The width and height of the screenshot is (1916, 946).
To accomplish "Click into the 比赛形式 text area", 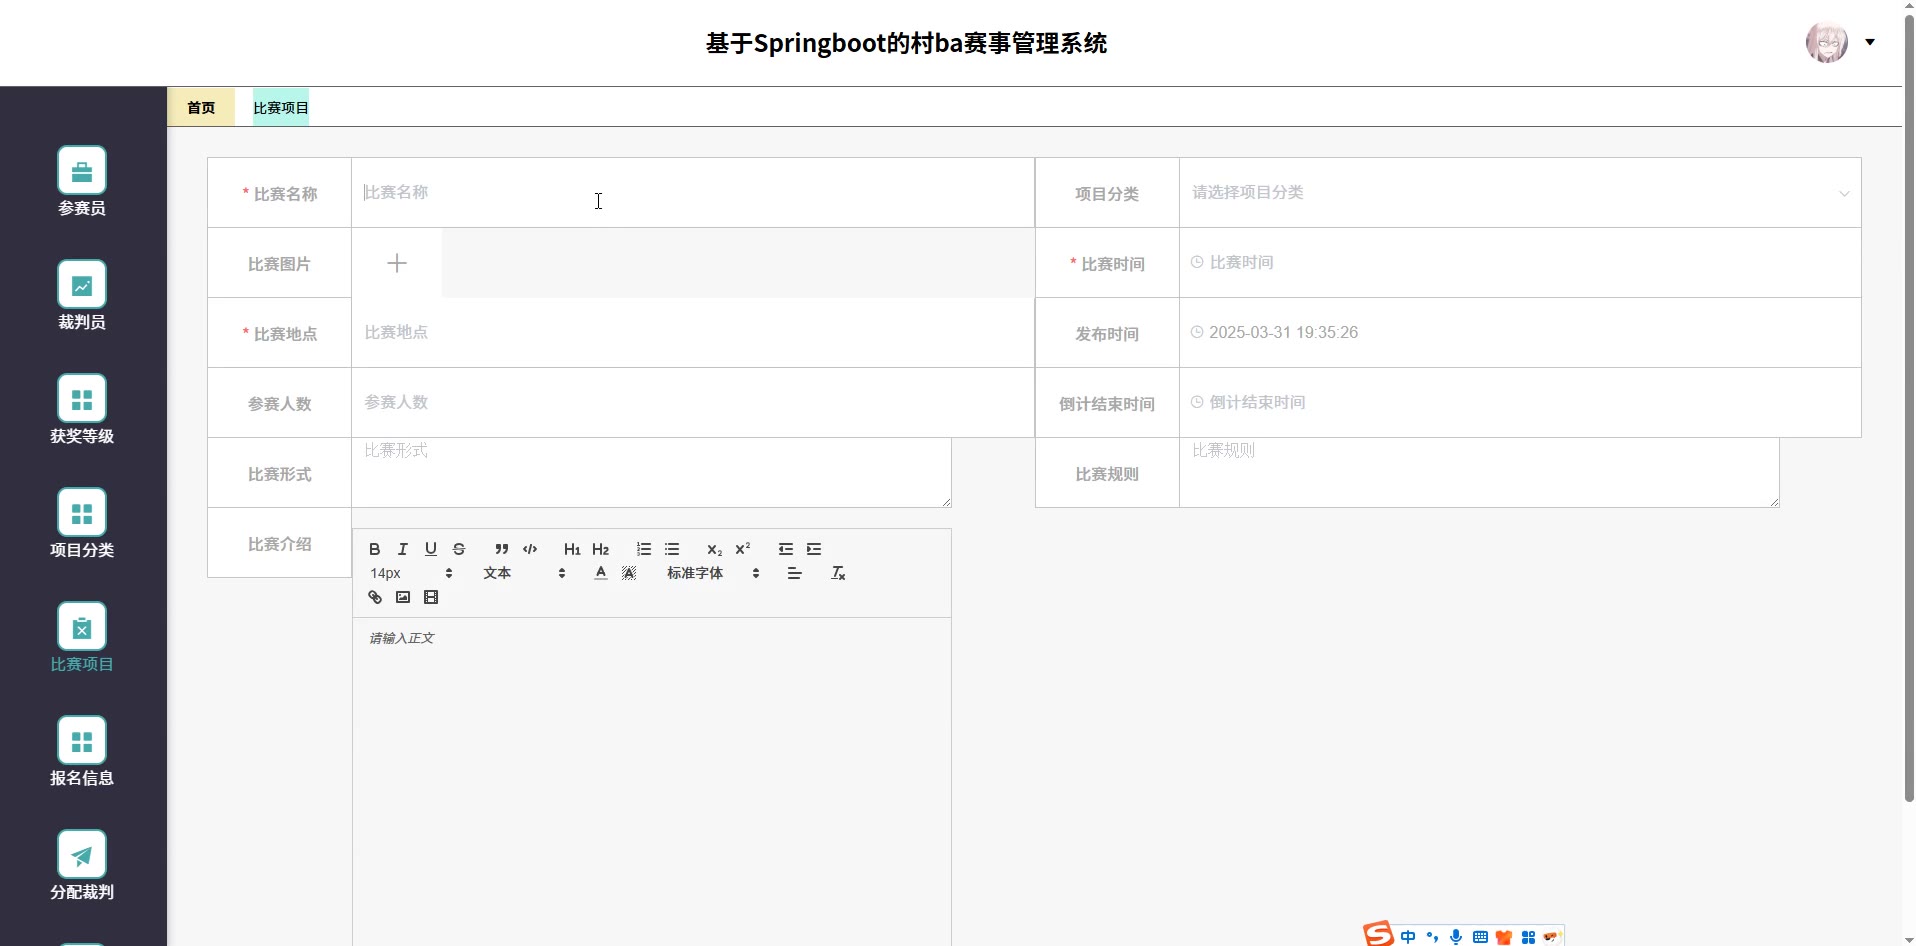I will pyautogui.click(x=652, y=472).
